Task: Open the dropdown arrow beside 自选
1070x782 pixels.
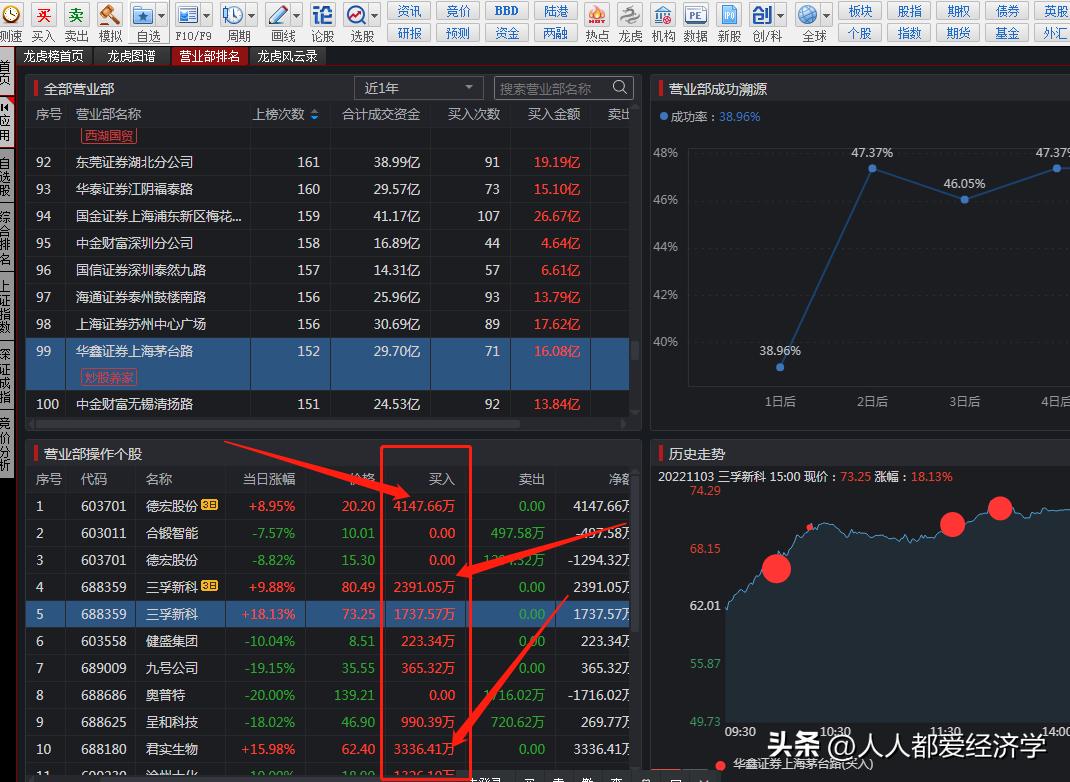Action: 163,16
